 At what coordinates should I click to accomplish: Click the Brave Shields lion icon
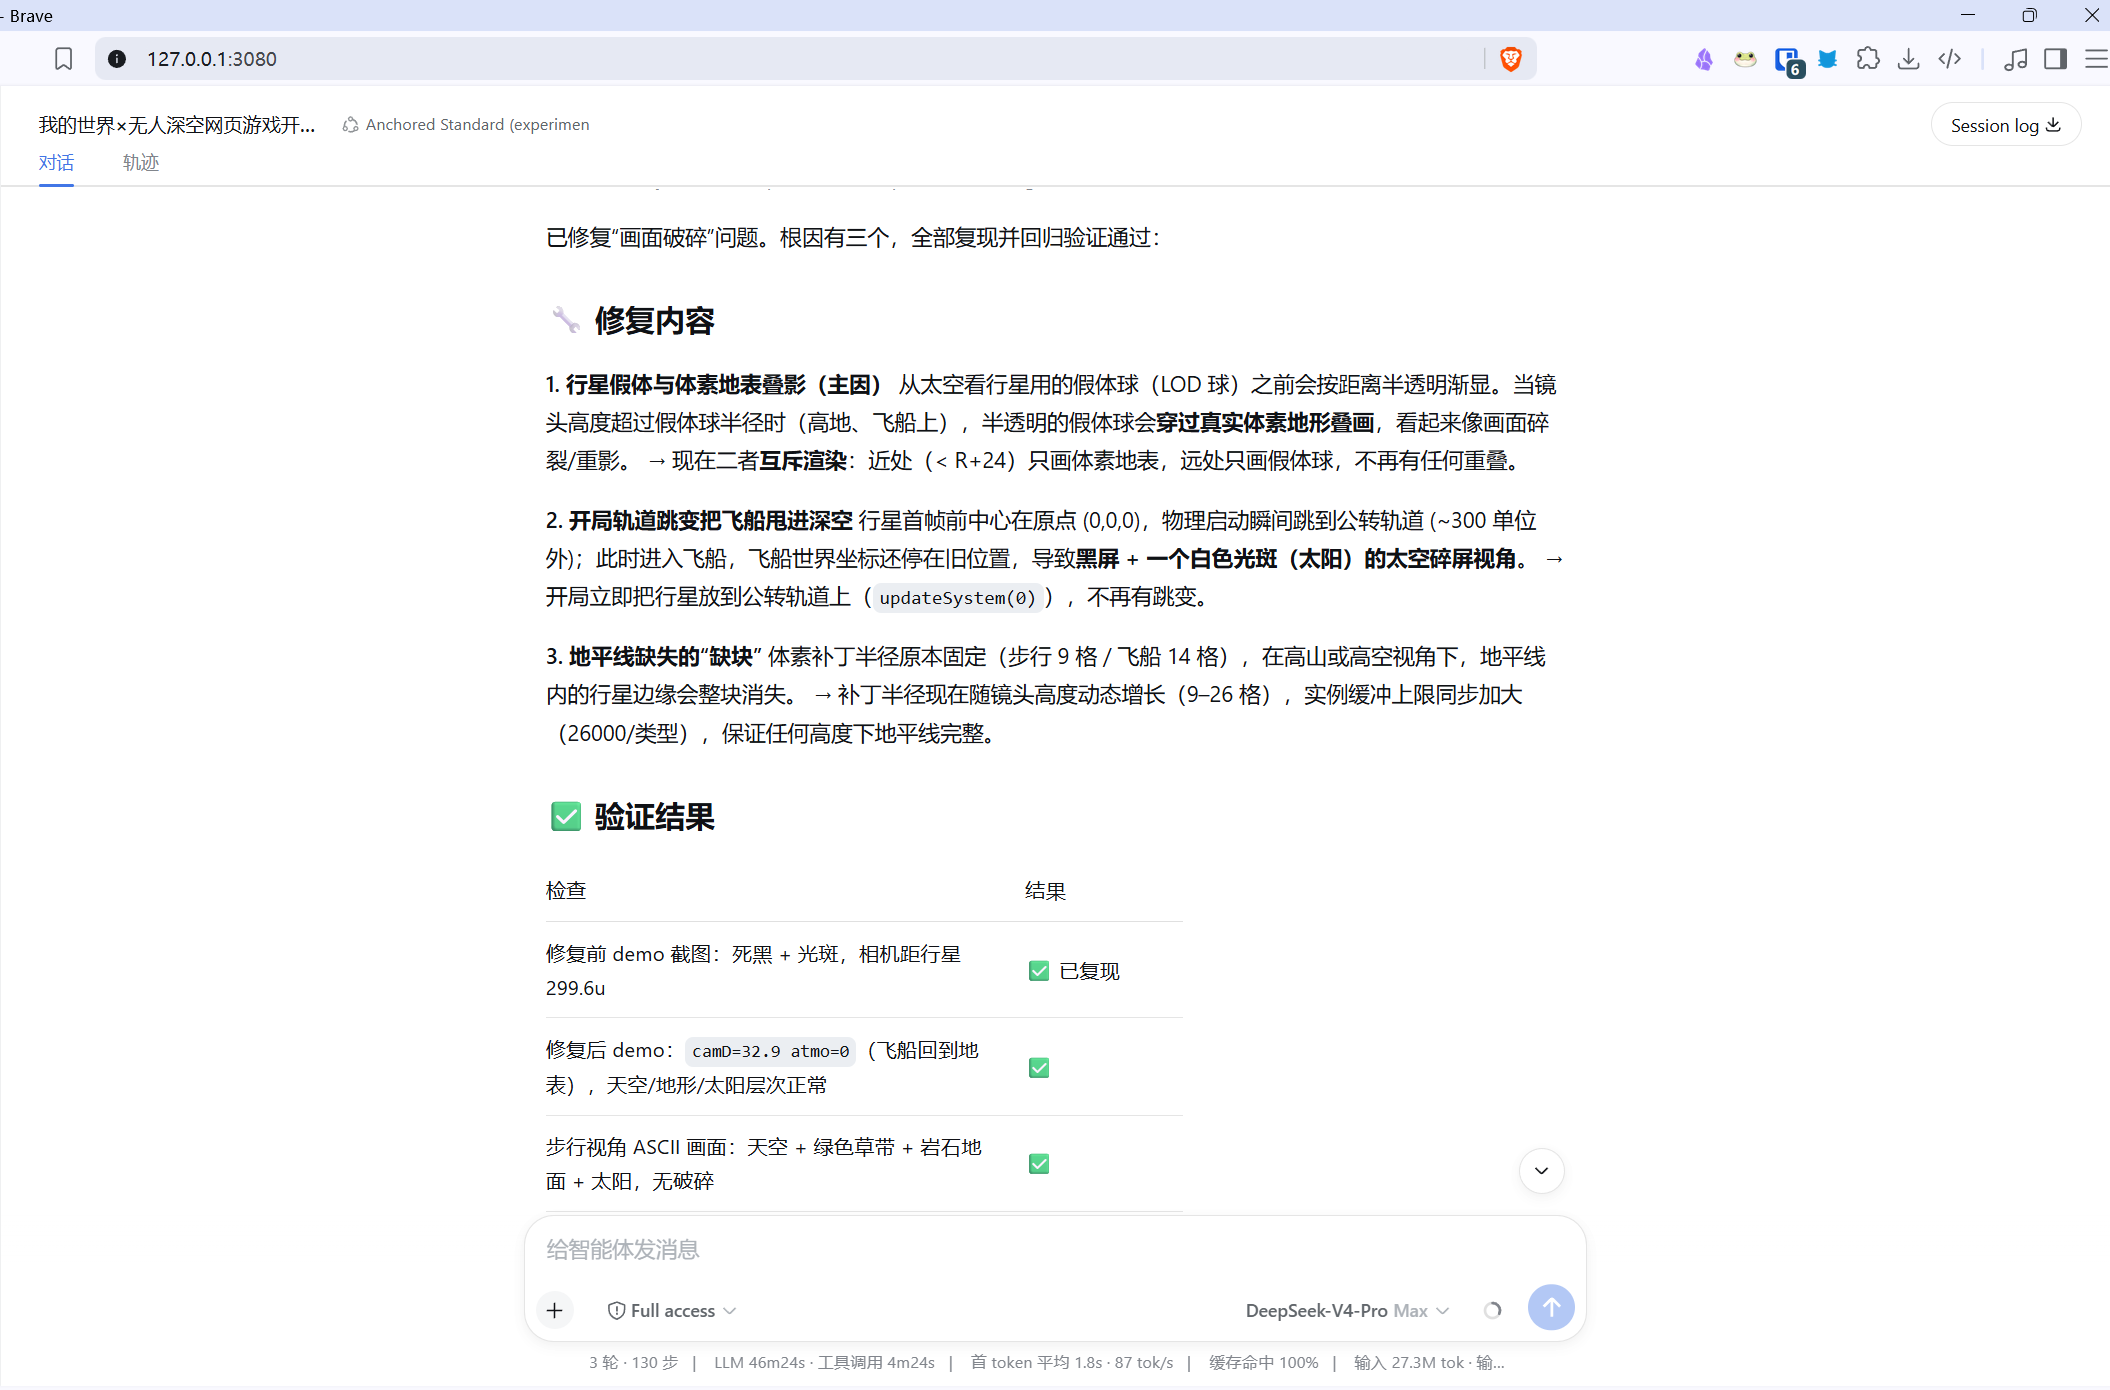pyautogui.click(x=1510, y=59)
